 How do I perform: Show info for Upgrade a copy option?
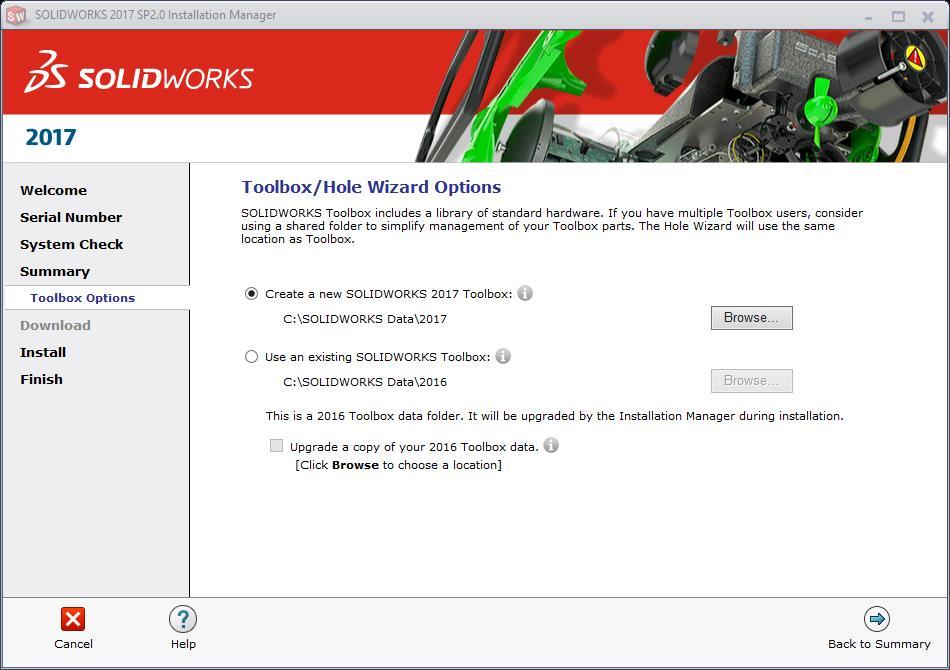pyautogui.click(x=551, y=445)
